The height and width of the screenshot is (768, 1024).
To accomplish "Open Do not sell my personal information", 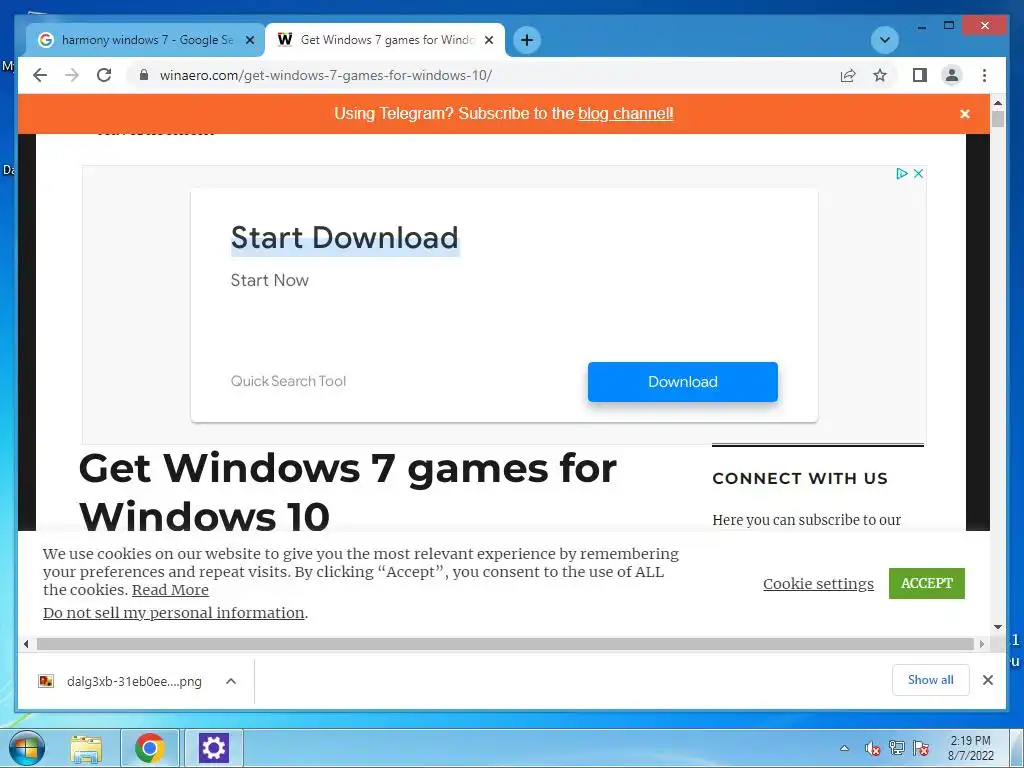I will pyautogui.click(x=174, y=613).
